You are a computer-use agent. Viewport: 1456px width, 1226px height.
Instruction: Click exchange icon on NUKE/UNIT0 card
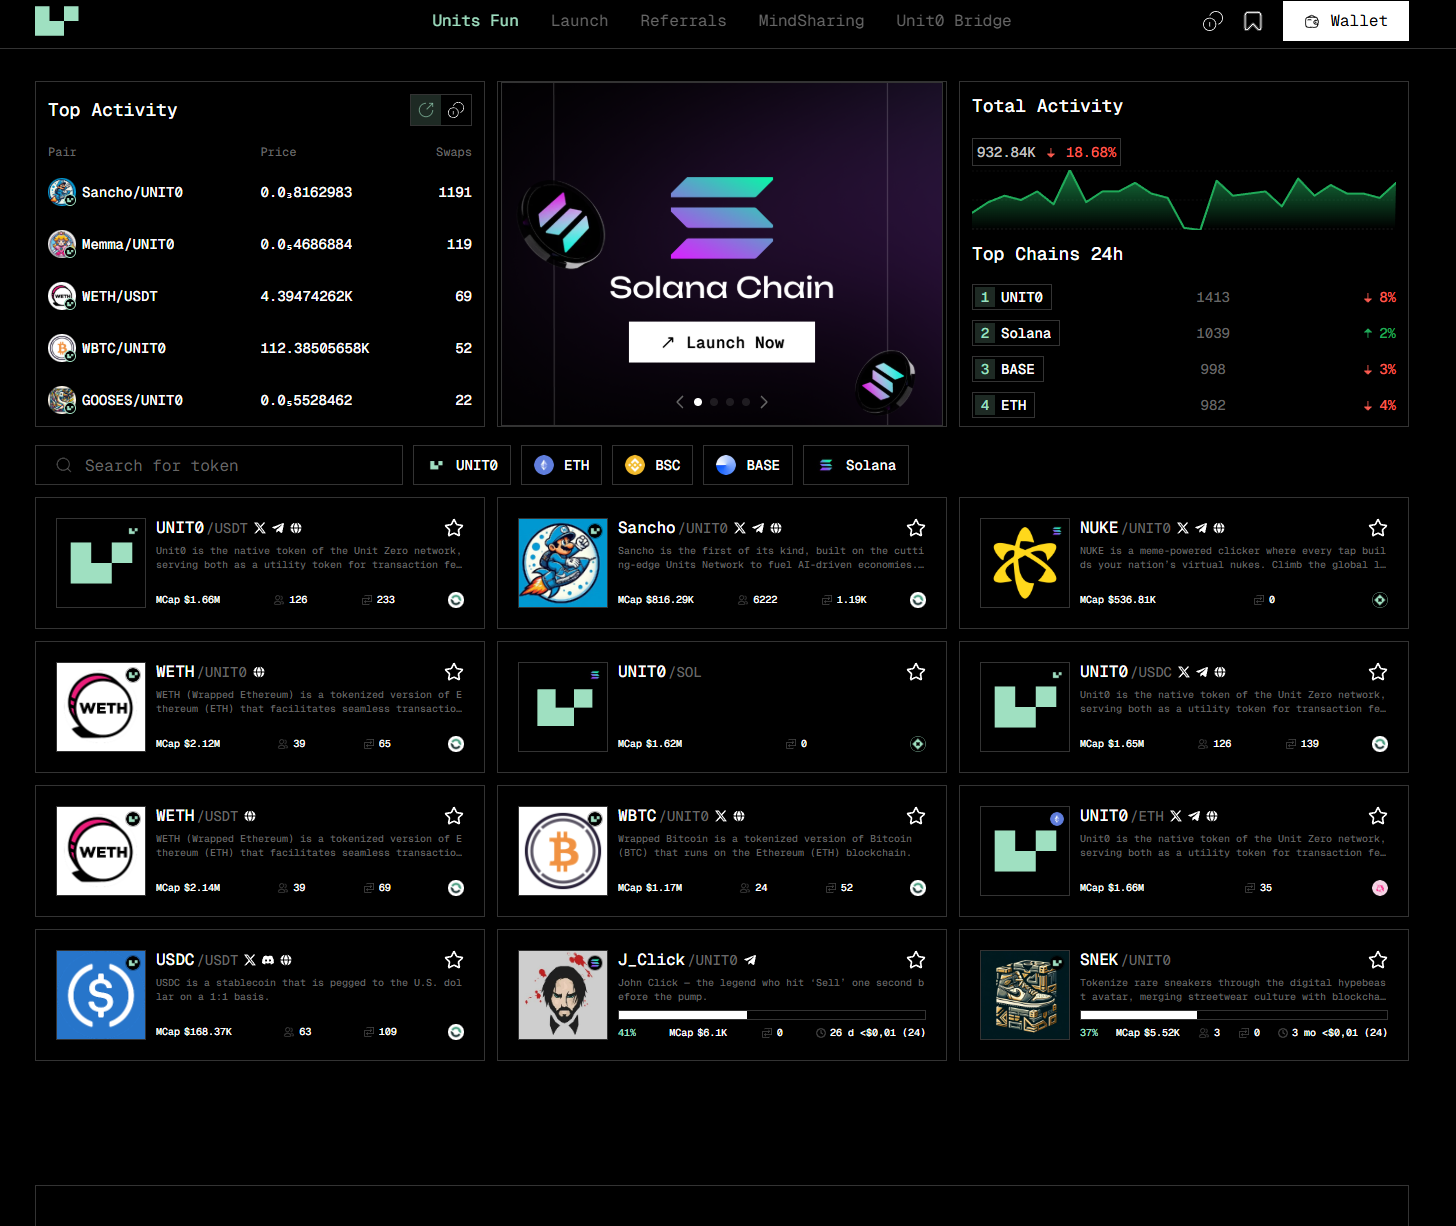pos(1380,600)
